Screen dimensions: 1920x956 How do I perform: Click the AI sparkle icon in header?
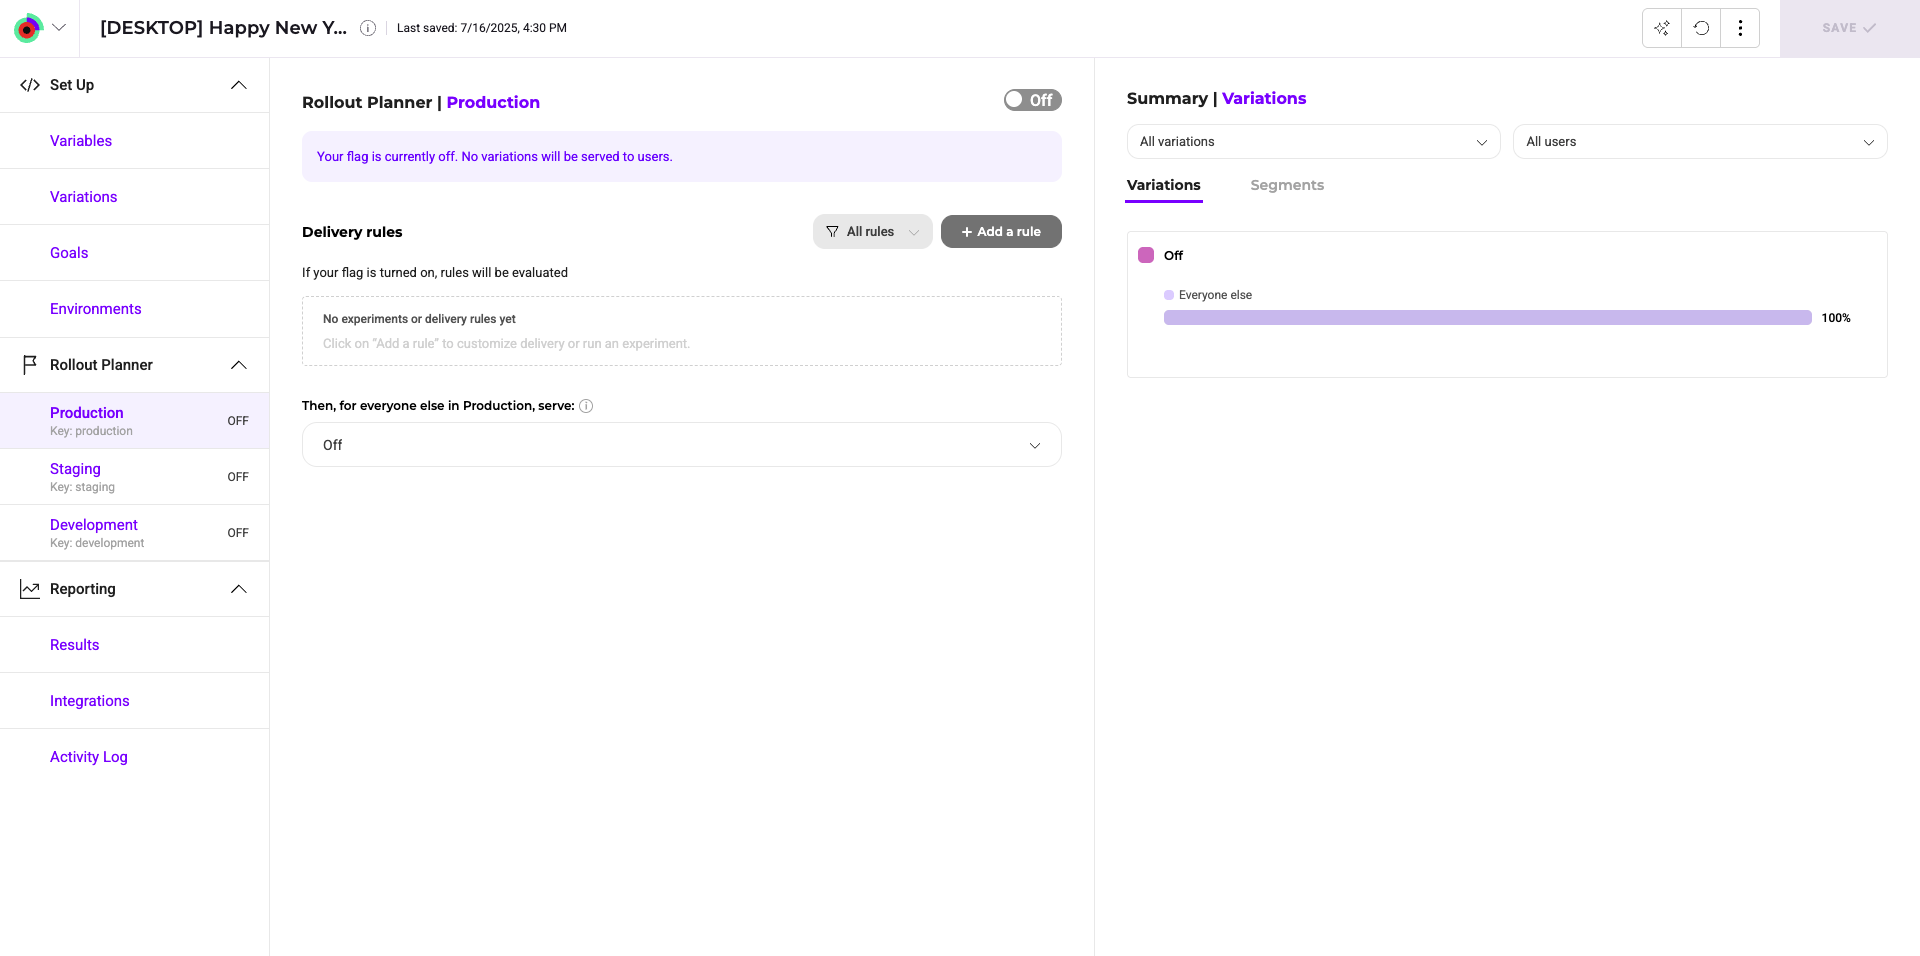tap(1662, 28)
